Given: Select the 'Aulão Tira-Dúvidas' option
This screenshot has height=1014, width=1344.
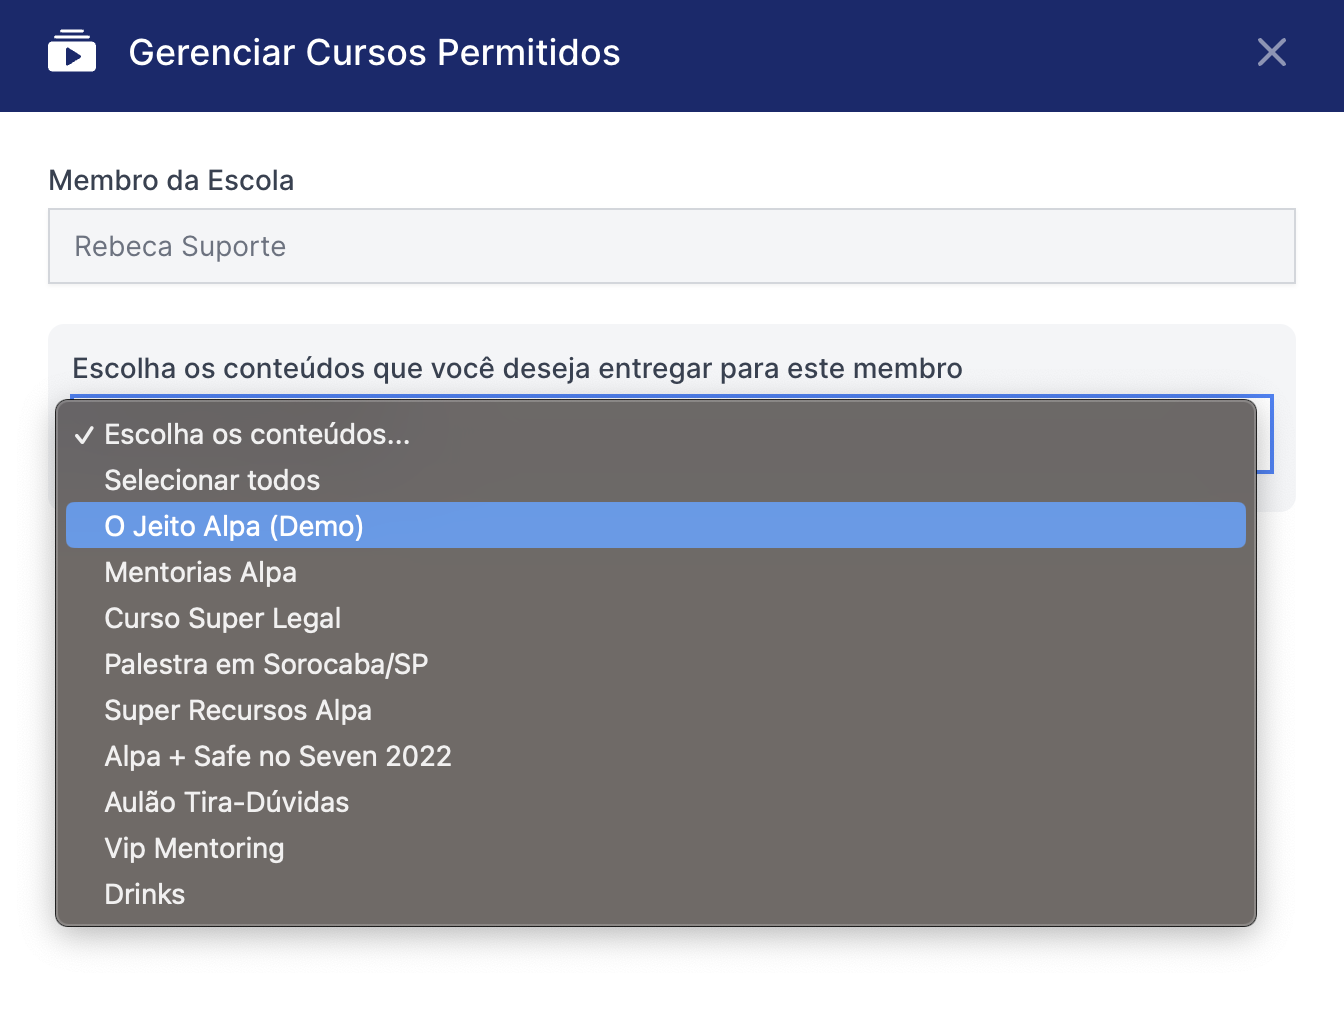Looking at the screenshot, I should coord(226,803).
